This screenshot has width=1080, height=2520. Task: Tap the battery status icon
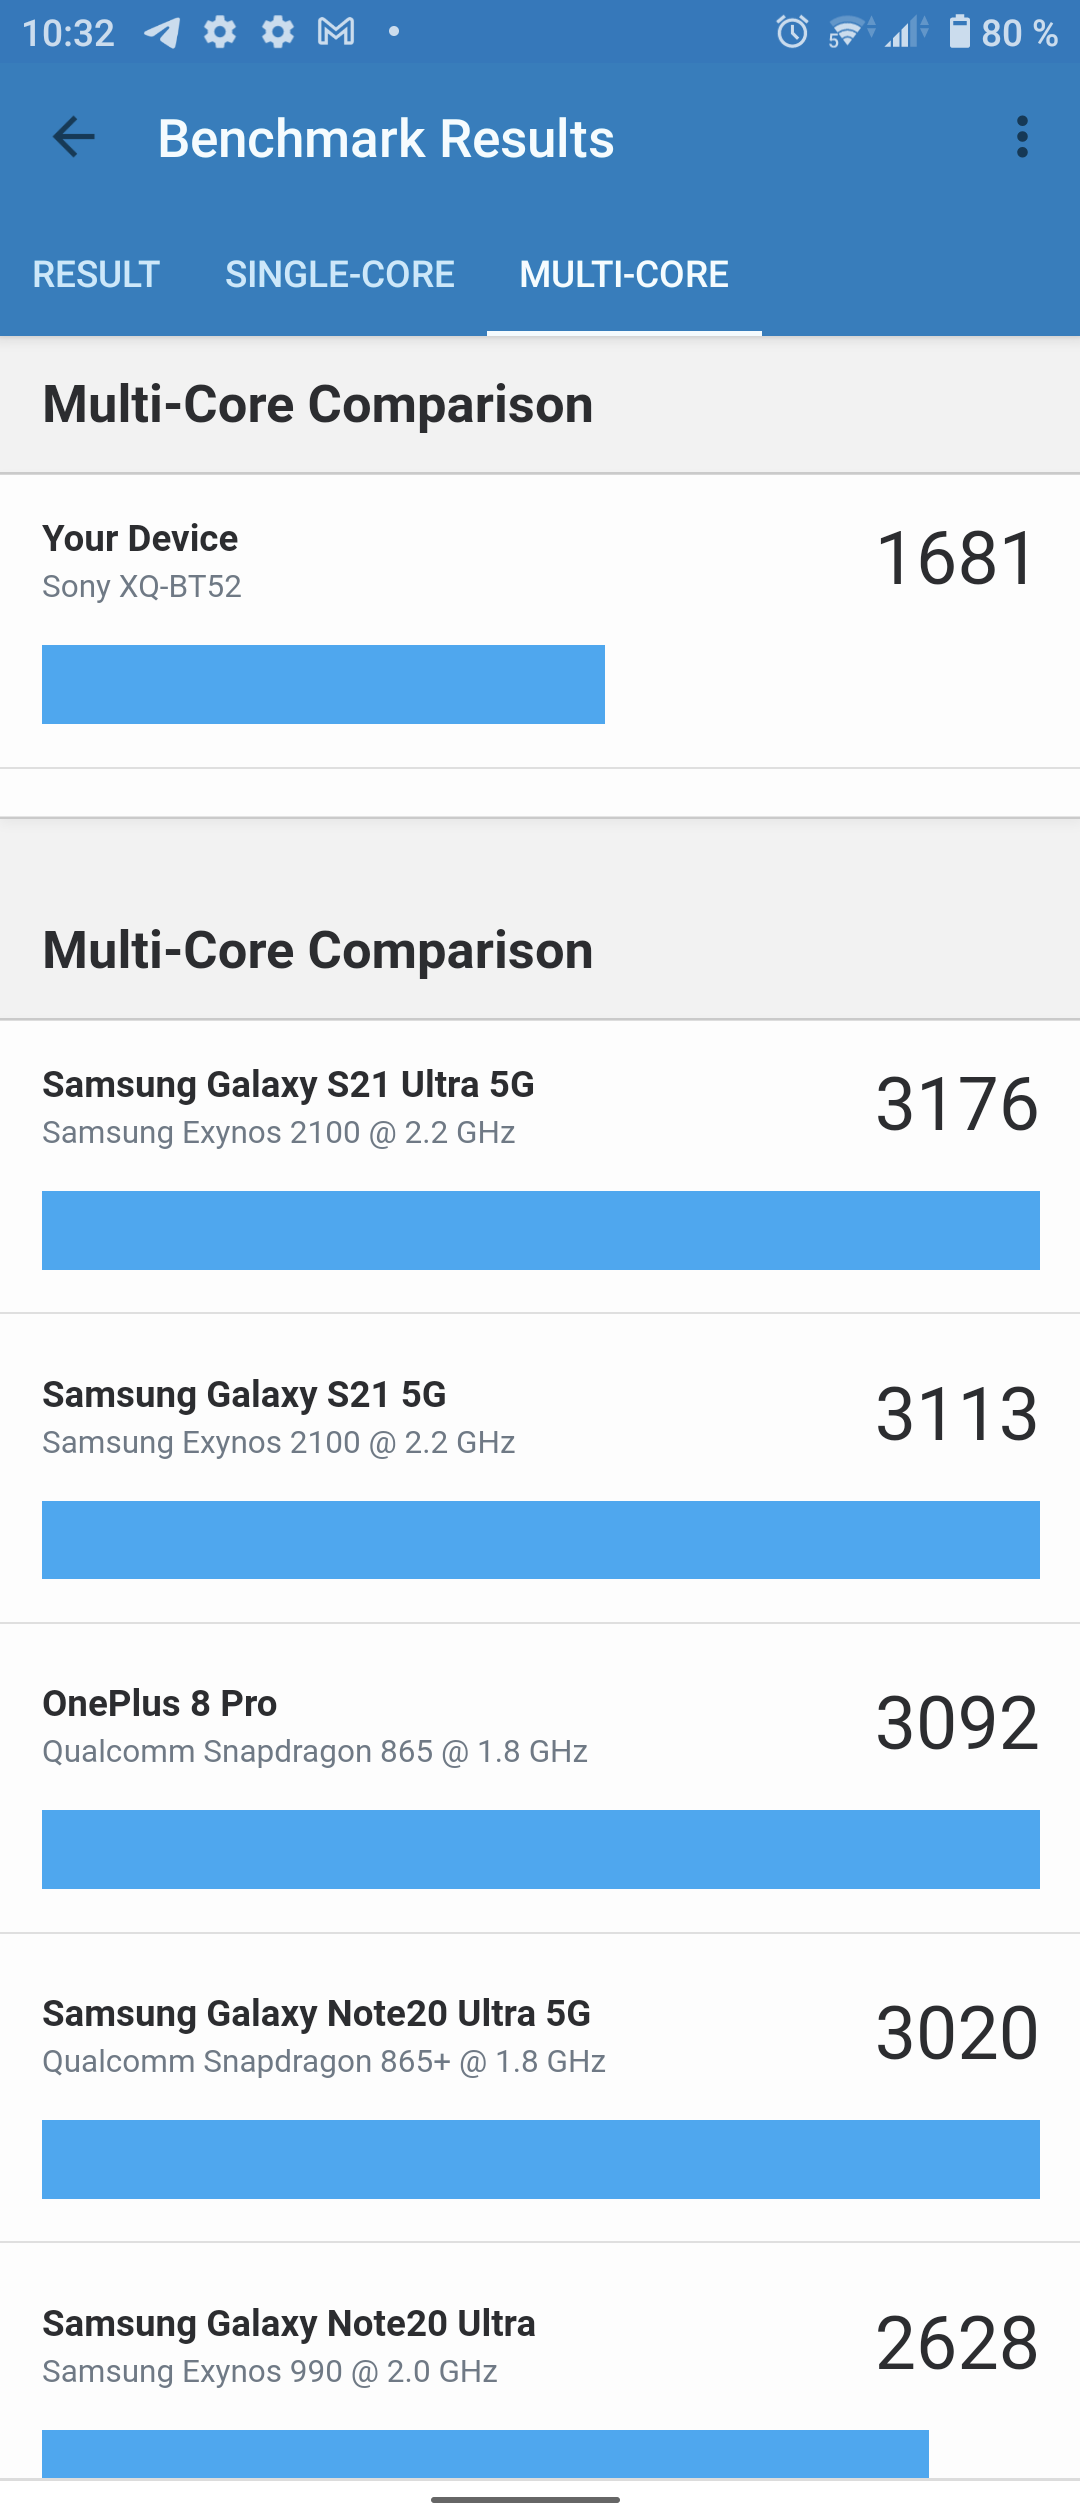point(959,32)
